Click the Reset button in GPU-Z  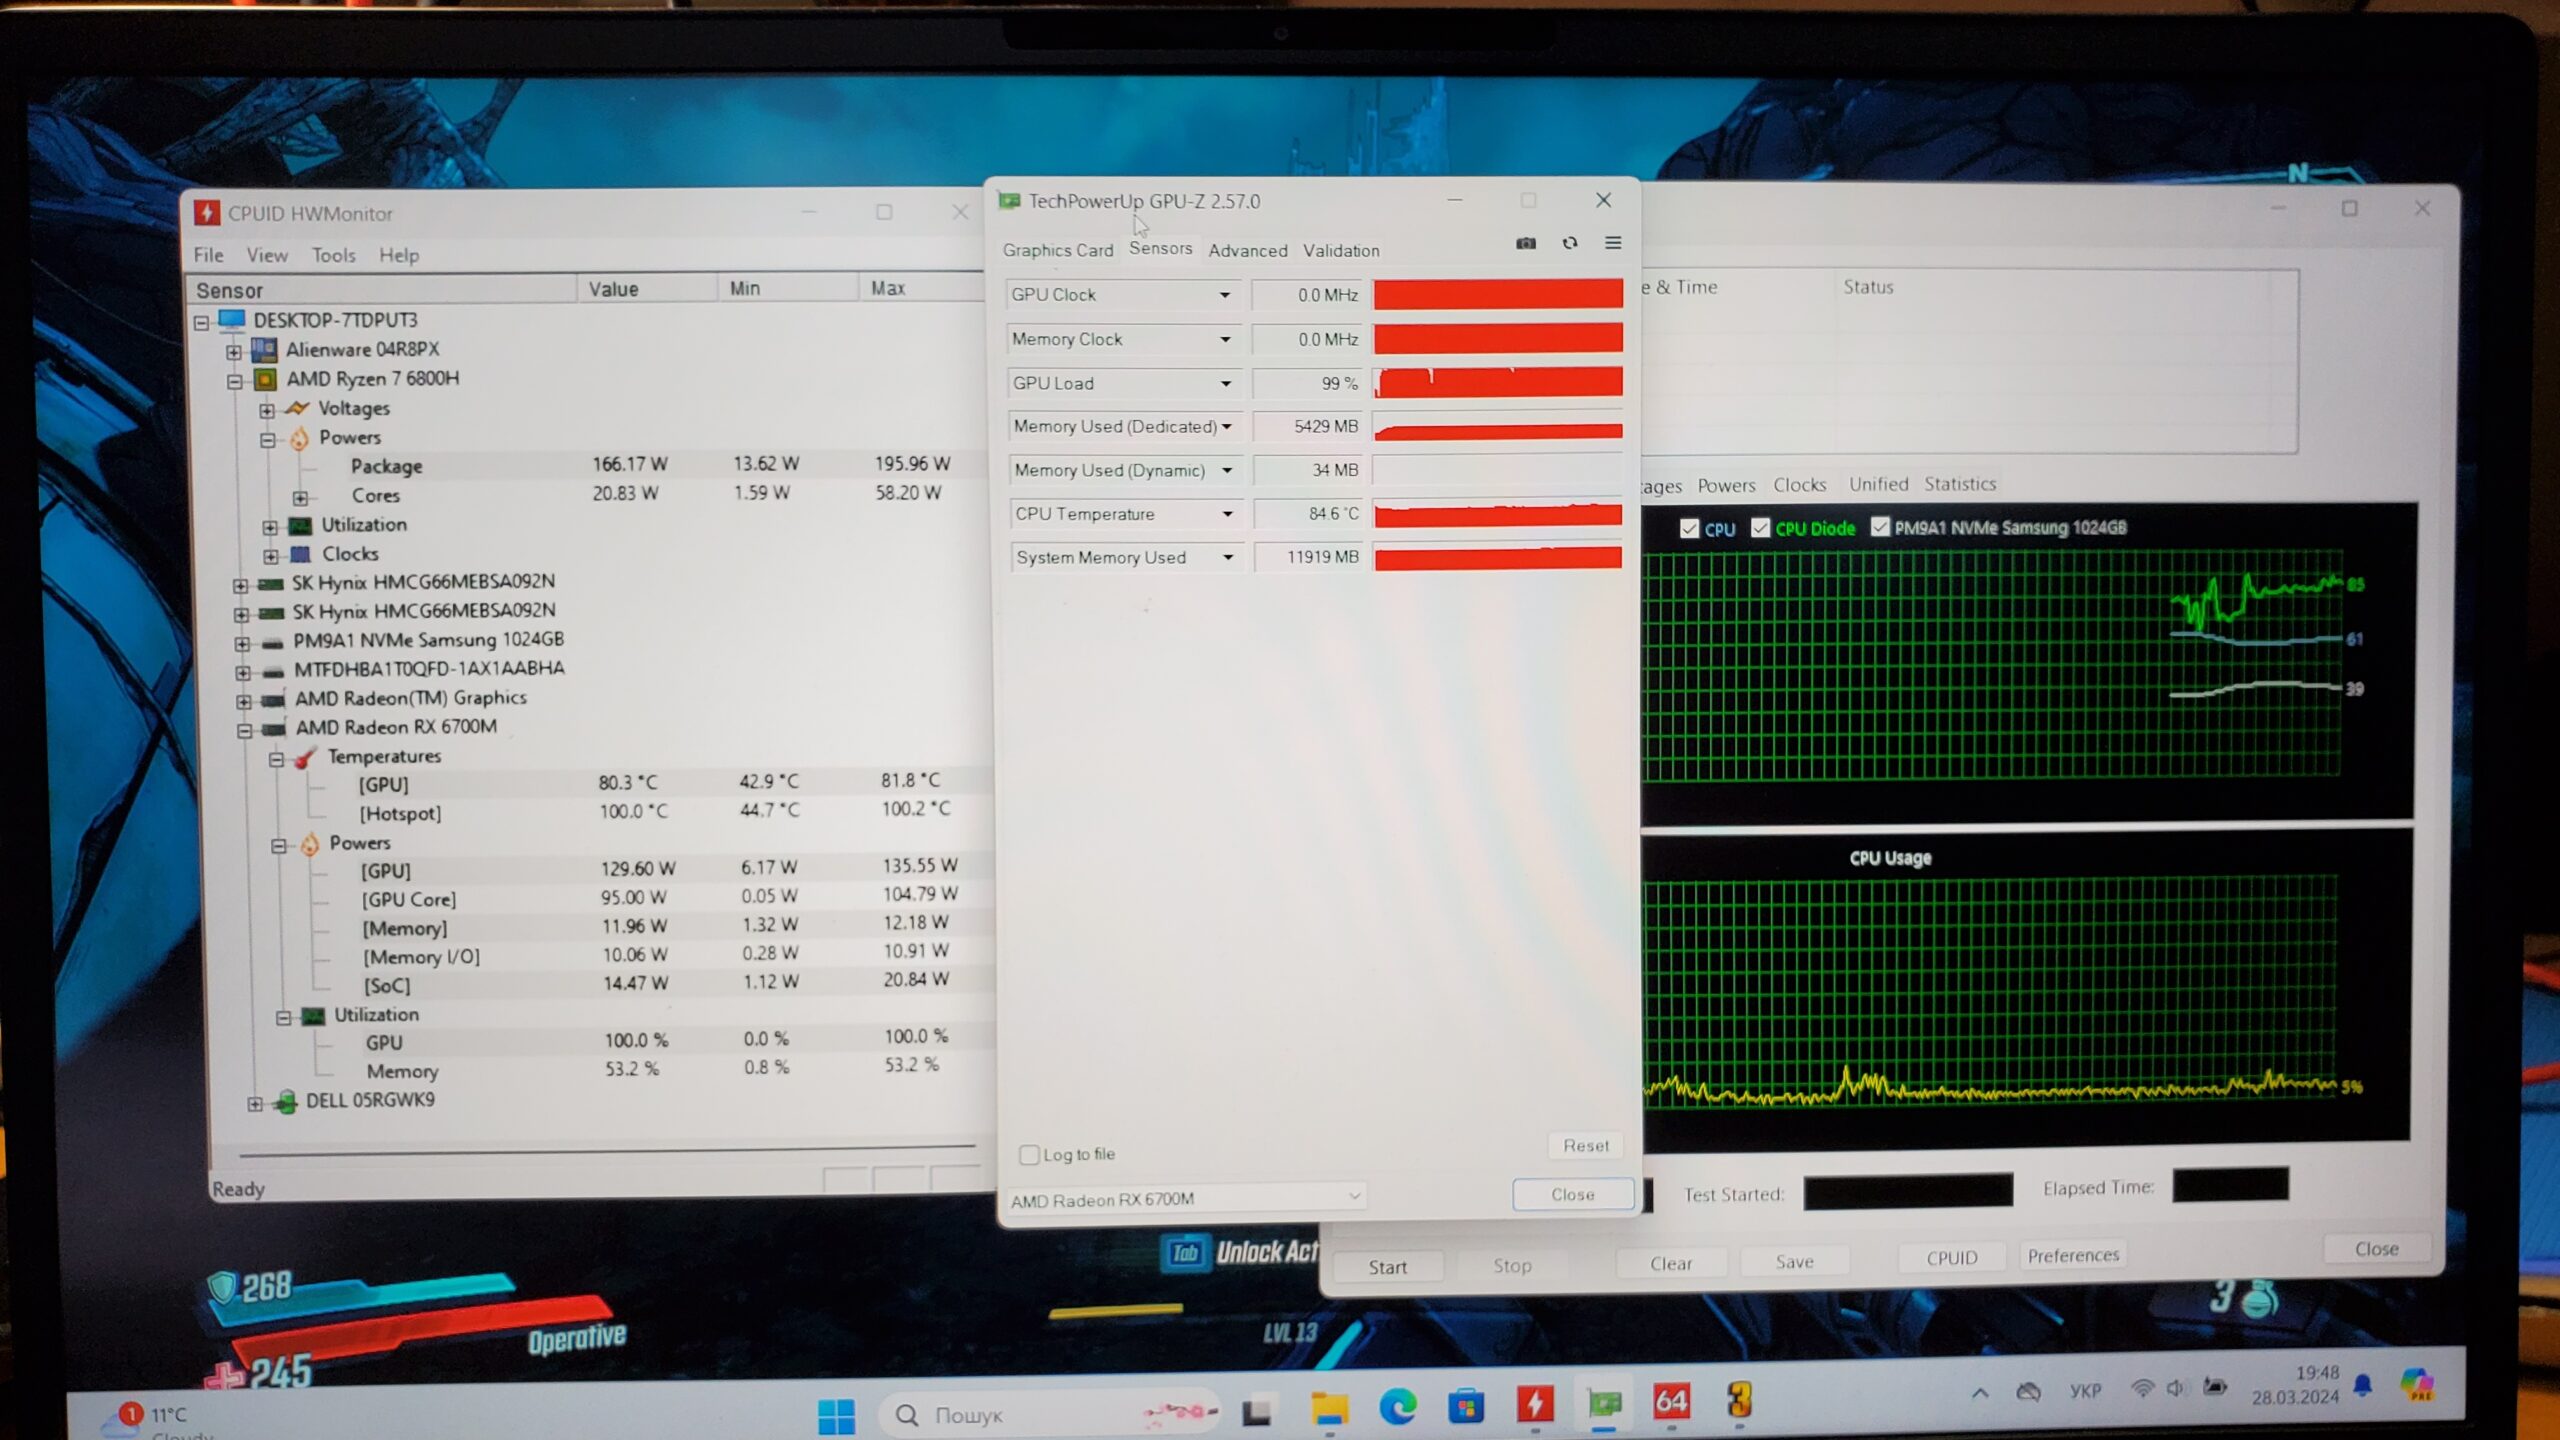[x=1585, y=1146]
